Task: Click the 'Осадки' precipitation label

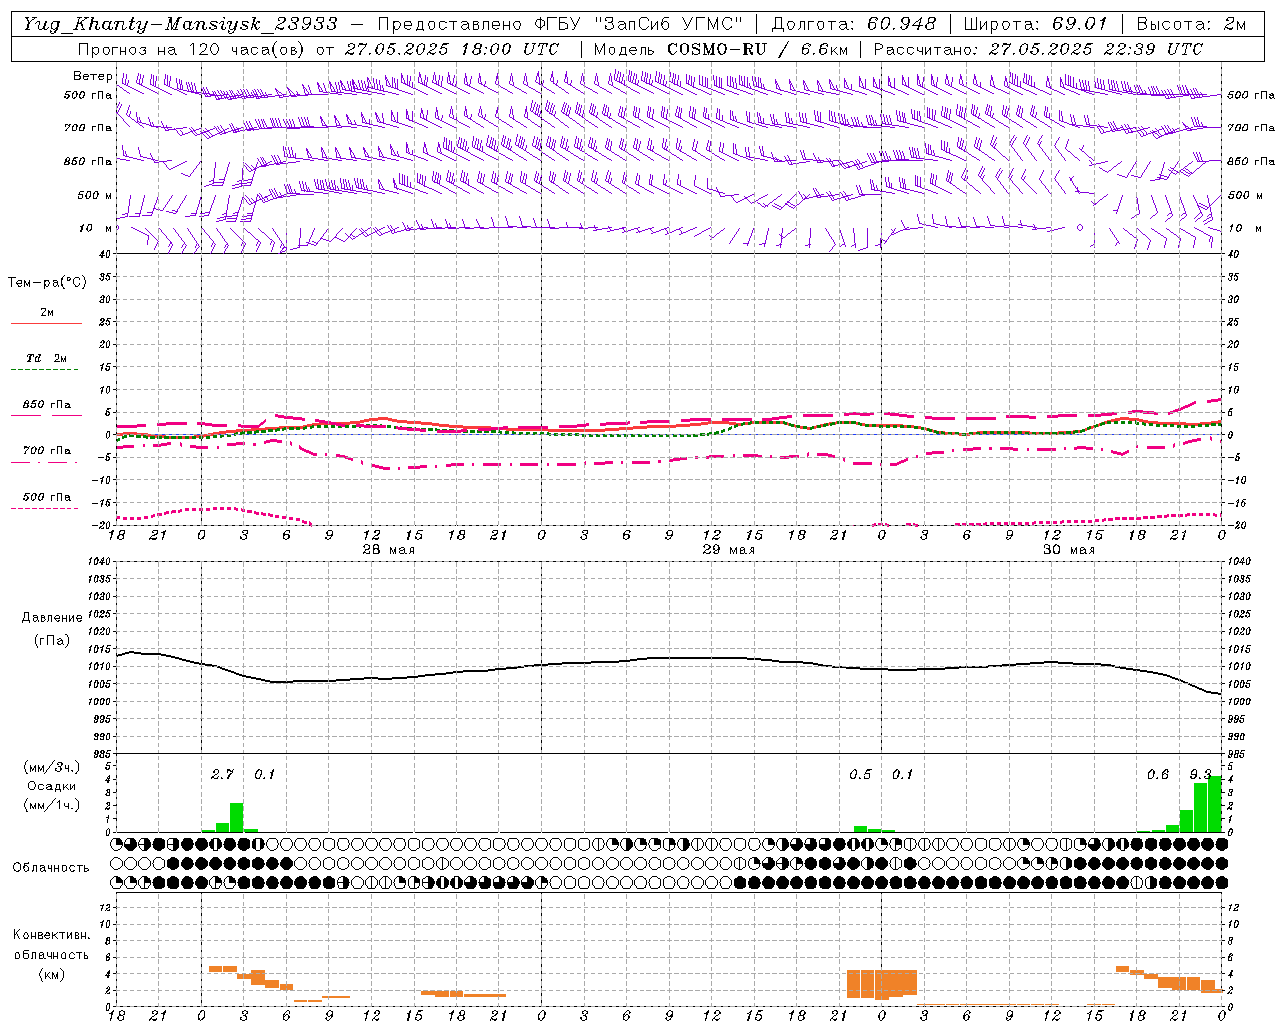Action: (52, 786)
